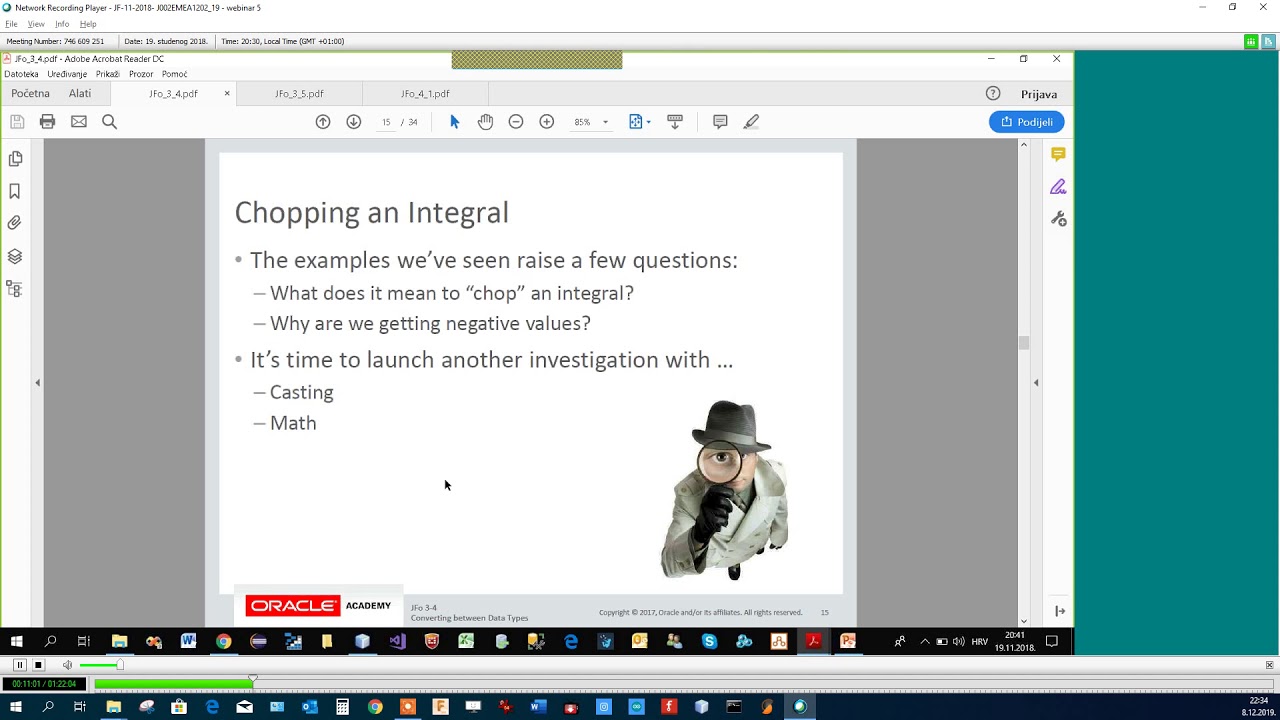Stop the recording playback

pos(38,665)
